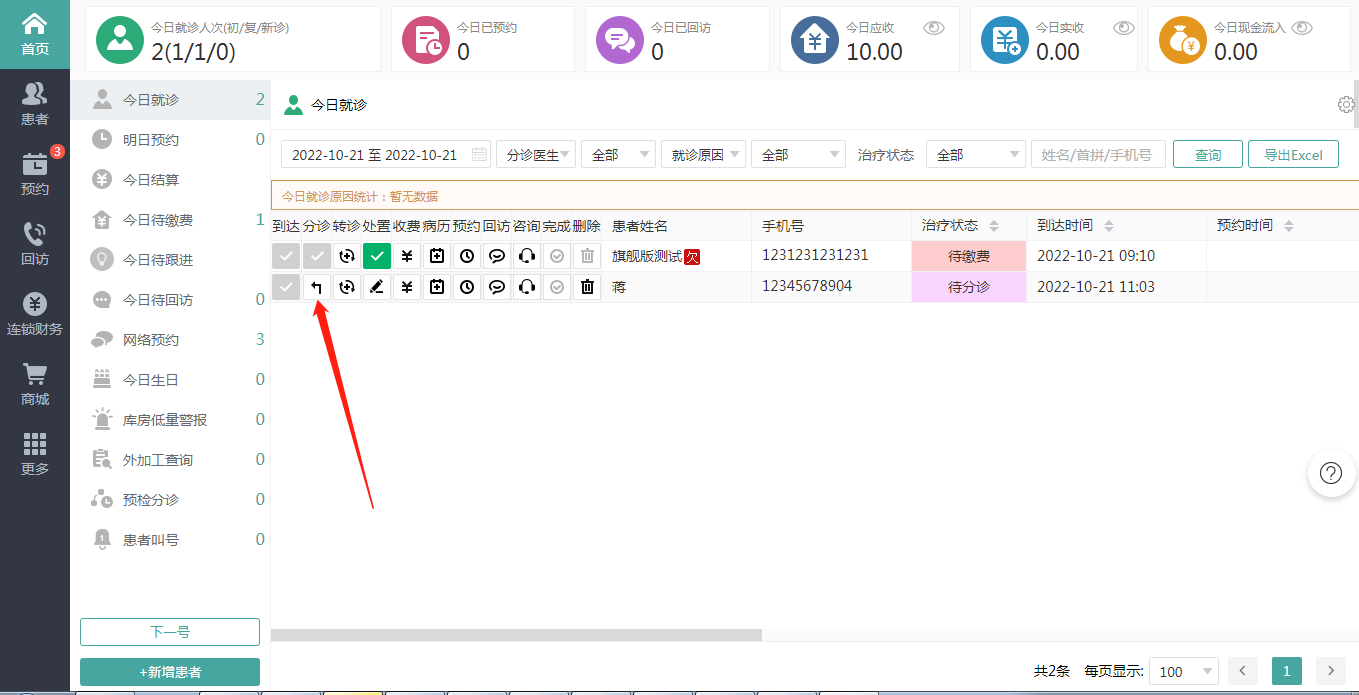Viewport: 1359px width, 695px height.
Task: Focus the 姓名/首拼/手机号 search field
Action: pyautogui.click(x=1098, y=154)
